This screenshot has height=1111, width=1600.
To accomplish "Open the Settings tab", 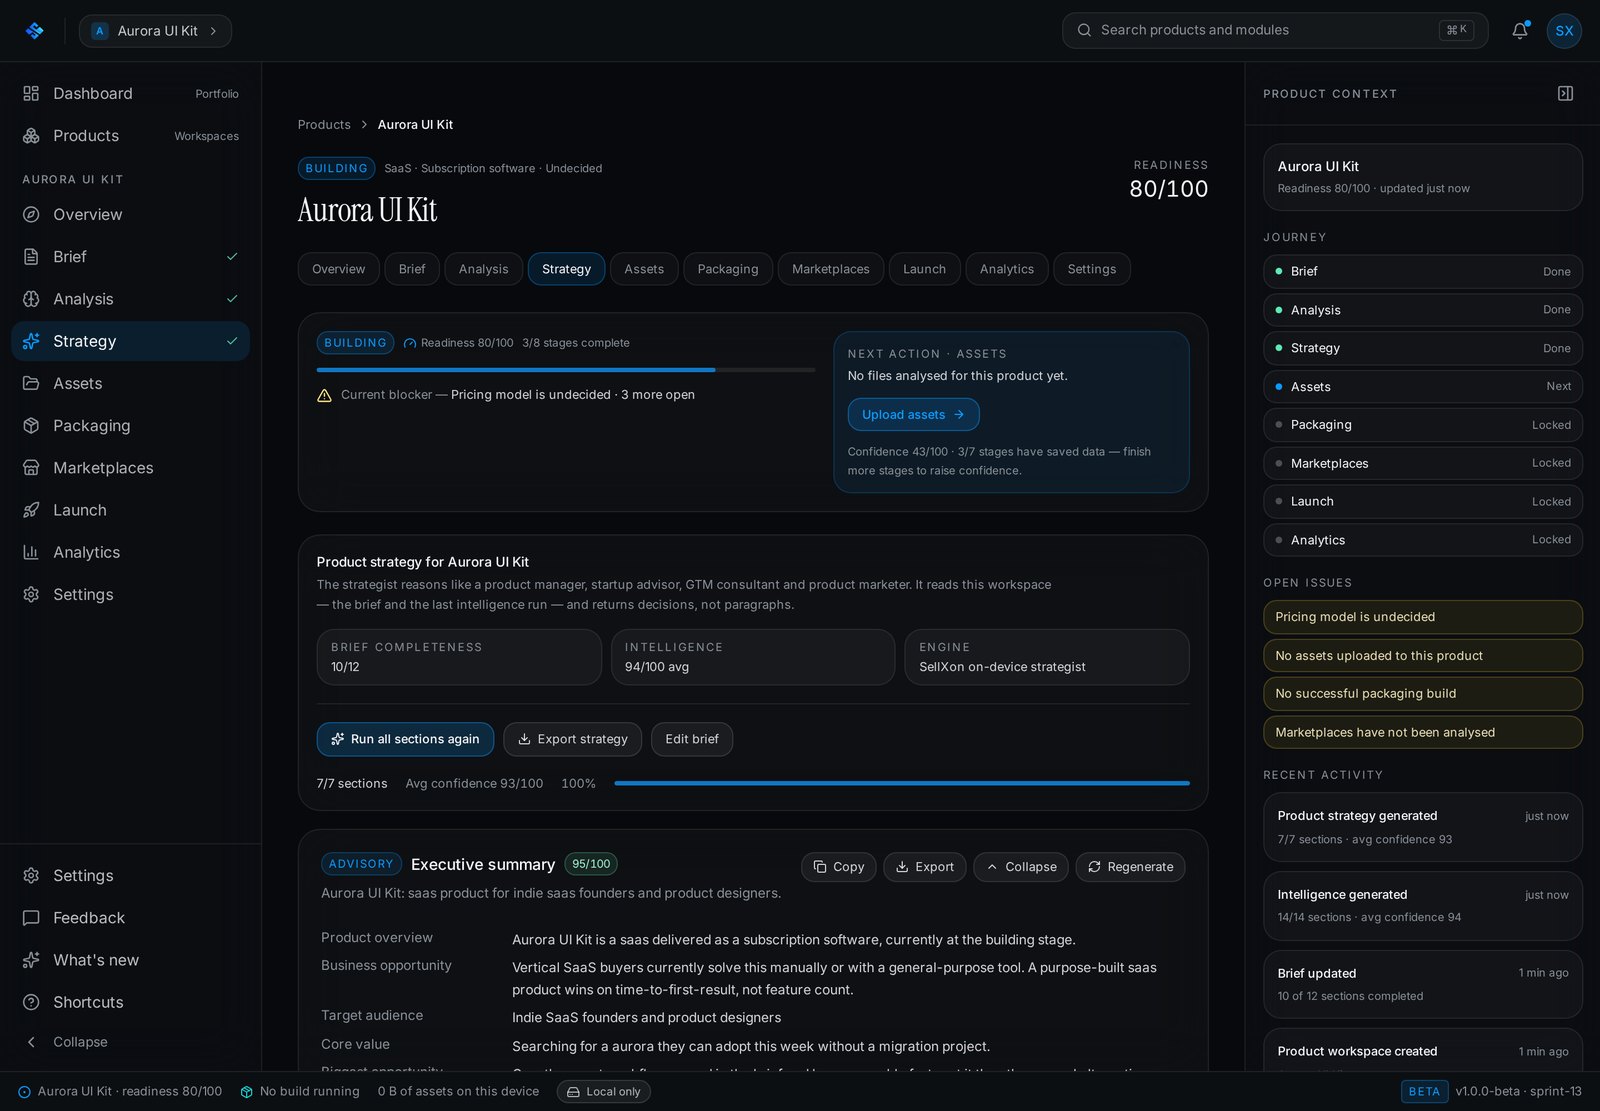I will pyautogui.click(x=1092, y=269).
